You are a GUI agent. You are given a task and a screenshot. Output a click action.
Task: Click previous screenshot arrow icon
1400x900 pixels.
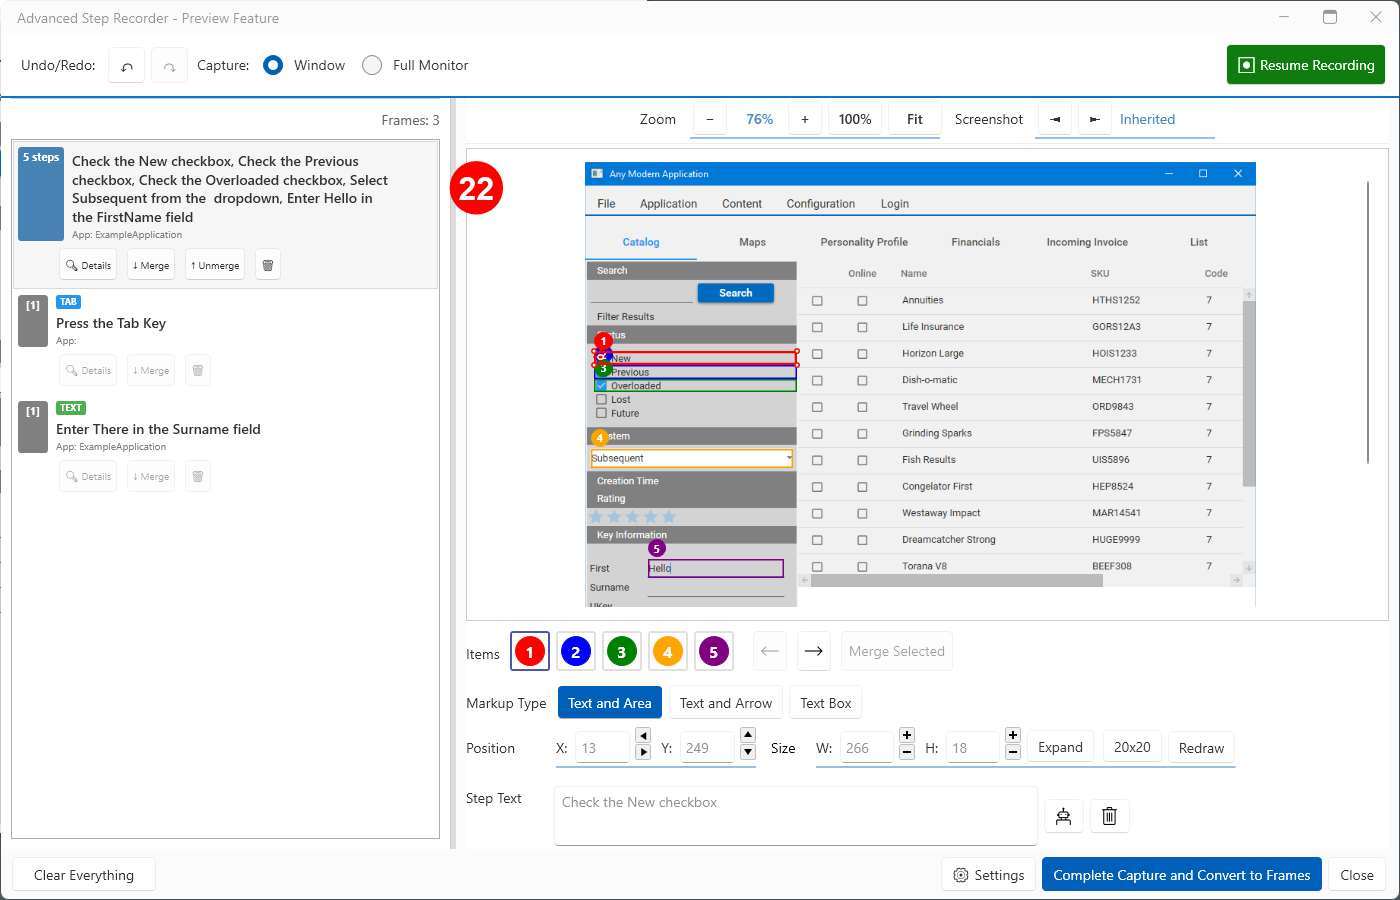[x=1054, y=119]
